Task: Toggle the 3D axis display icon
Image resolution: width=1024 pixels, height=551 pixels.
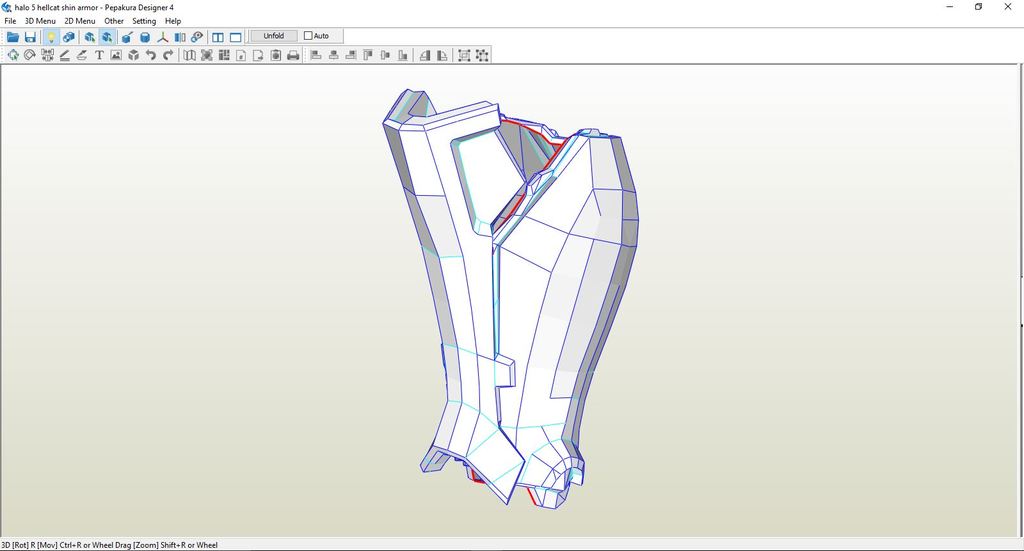Action: (163, 37)
